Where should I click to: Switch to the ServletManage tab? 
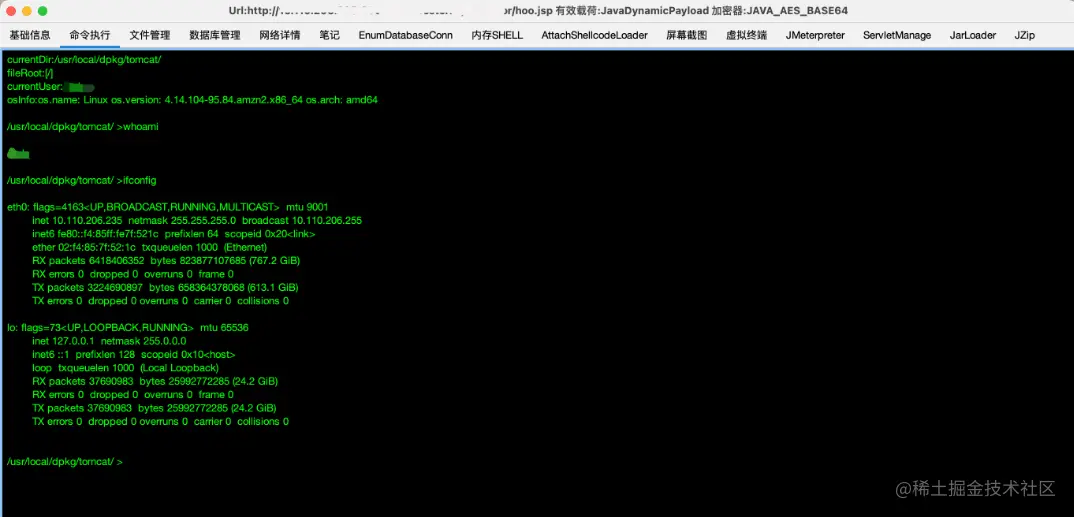click(x=897, y=35)
